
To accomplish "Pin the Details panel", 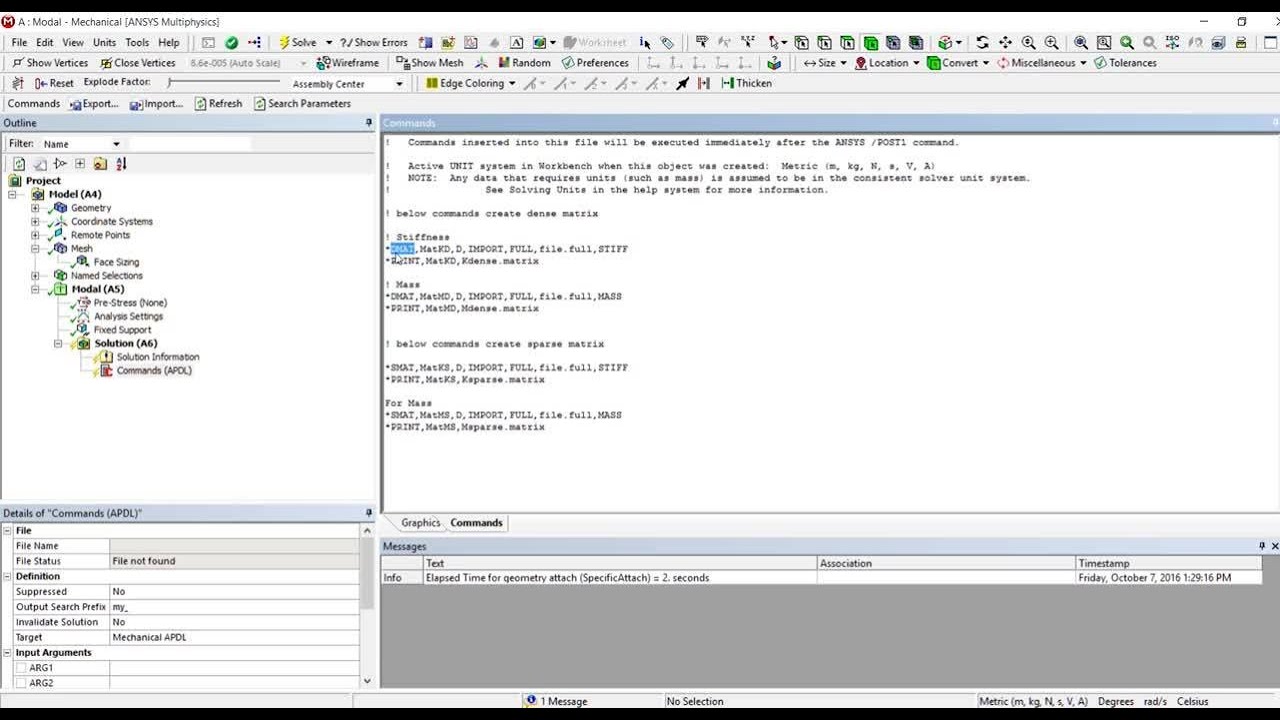I will tap(369, 513).
